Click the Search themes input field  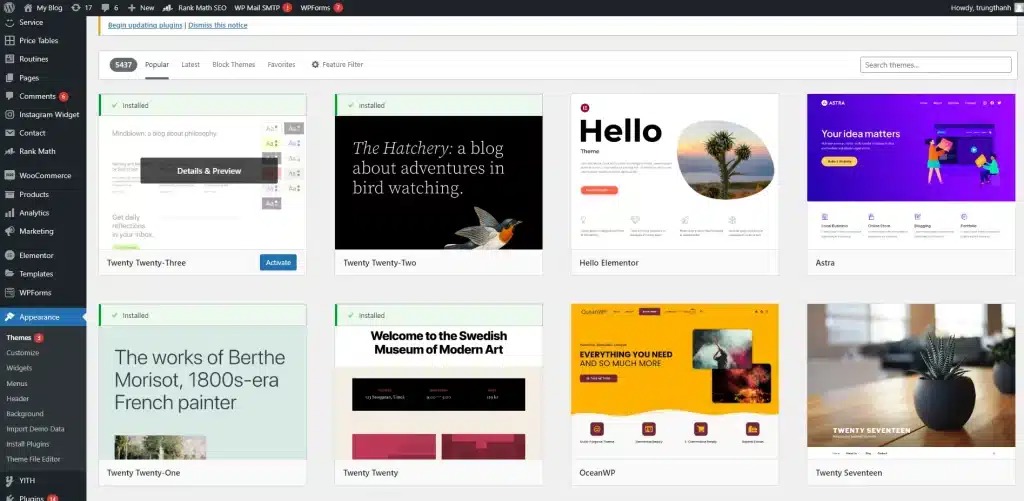930,65
